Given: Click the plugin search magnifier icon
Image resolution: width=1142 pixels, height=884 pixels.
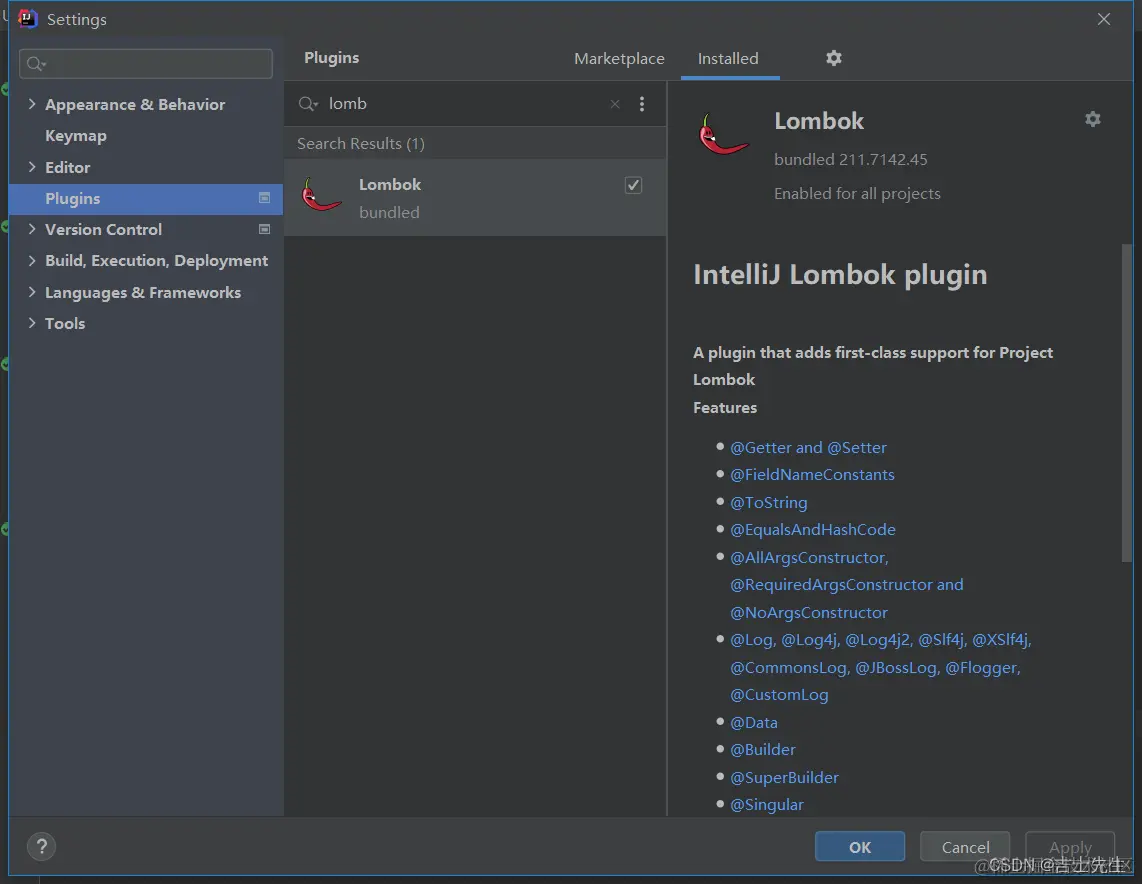Looking at the screenshot, I should (308, 104).
